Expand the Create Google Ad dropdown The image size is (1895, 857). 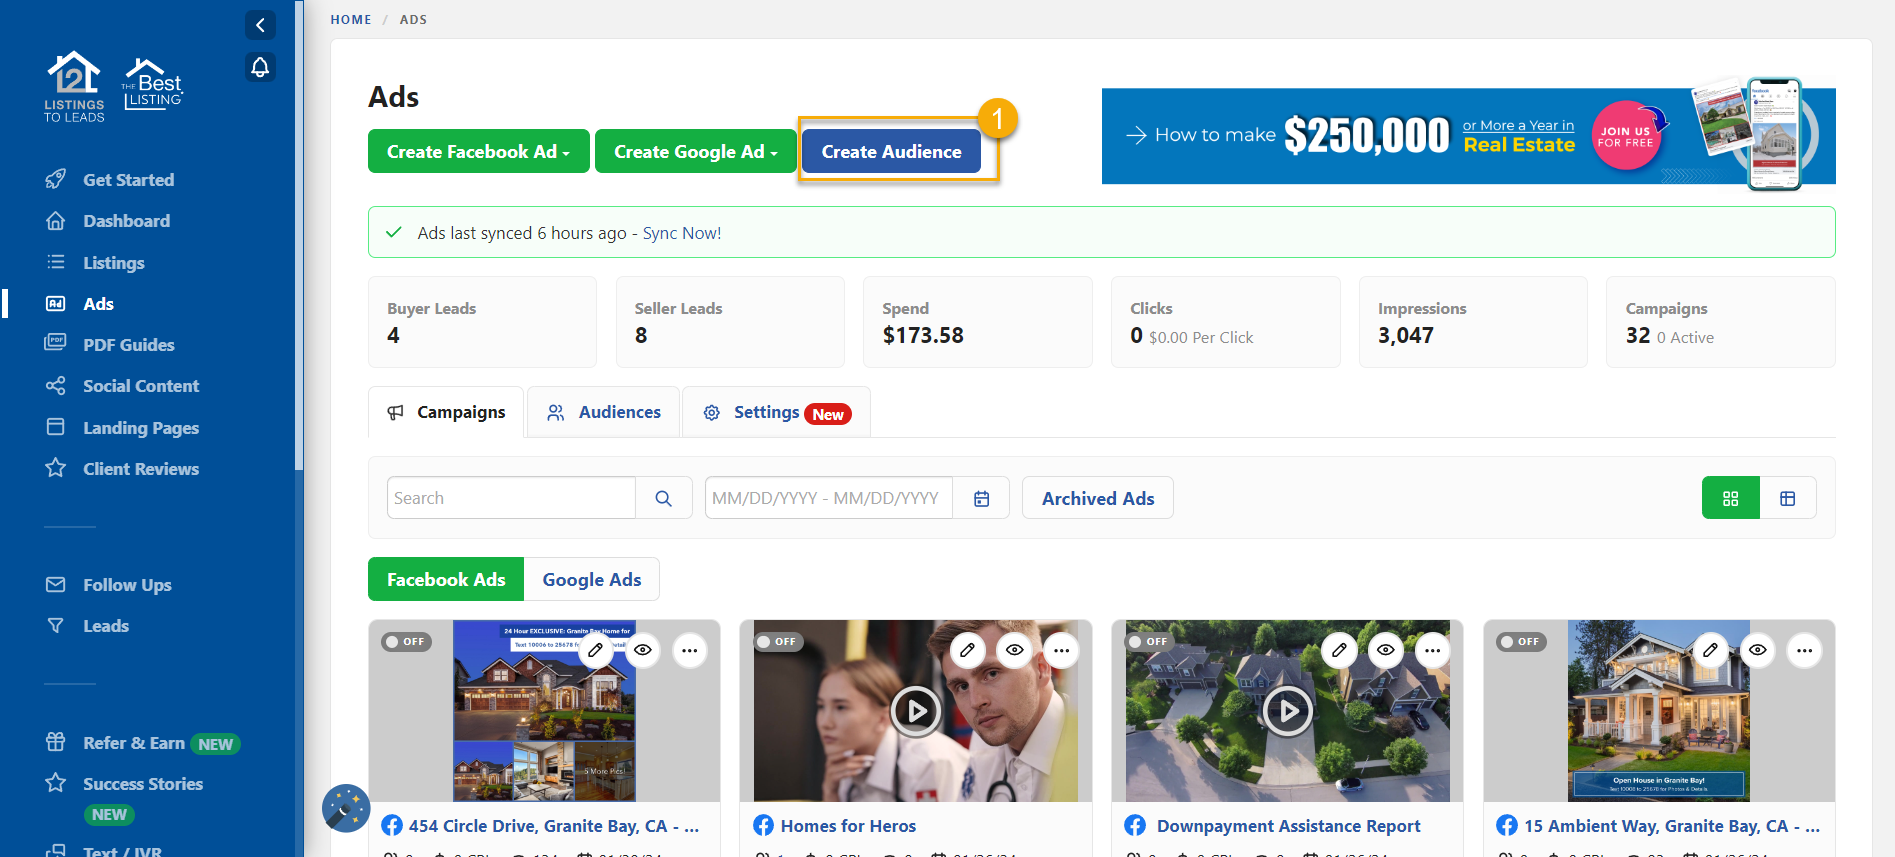point(695,152)
